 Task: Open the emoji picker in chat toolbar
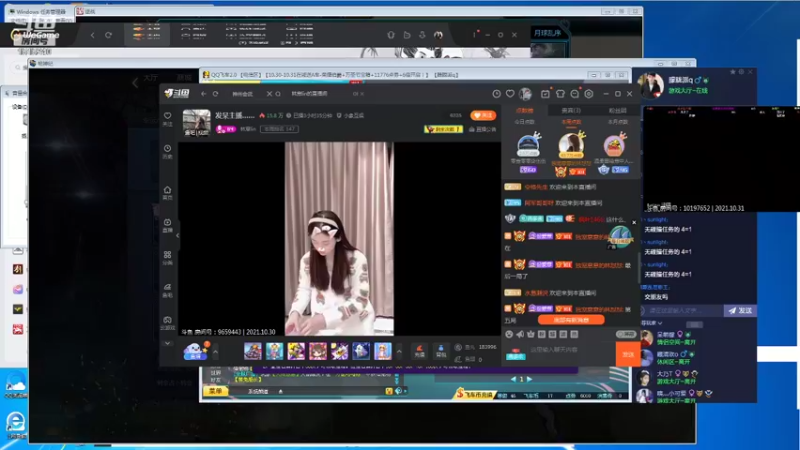coord(509,334)
